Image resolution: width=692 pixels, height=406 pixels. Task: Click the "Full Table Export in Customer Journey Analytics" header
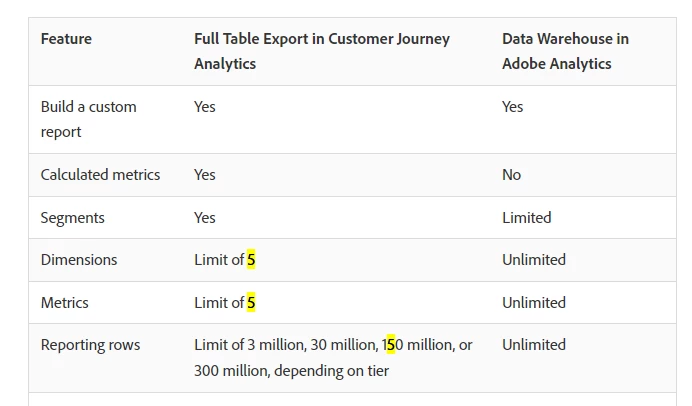point(321,51)
